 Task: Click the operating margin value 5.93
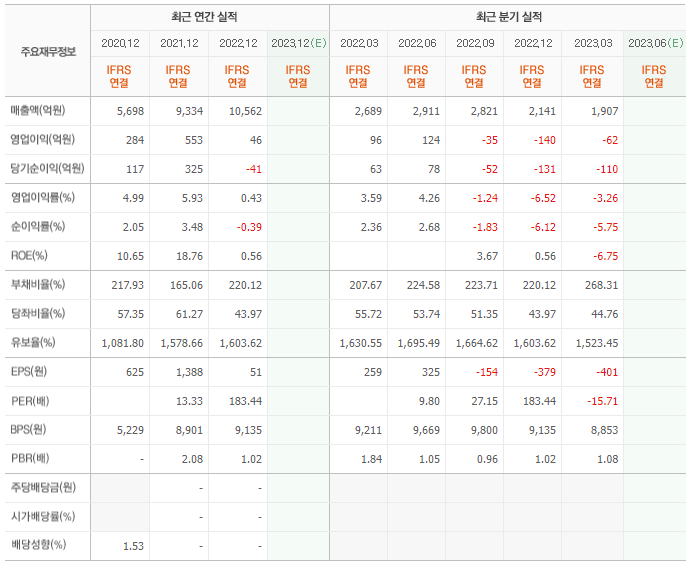click(x=193, y=198)
